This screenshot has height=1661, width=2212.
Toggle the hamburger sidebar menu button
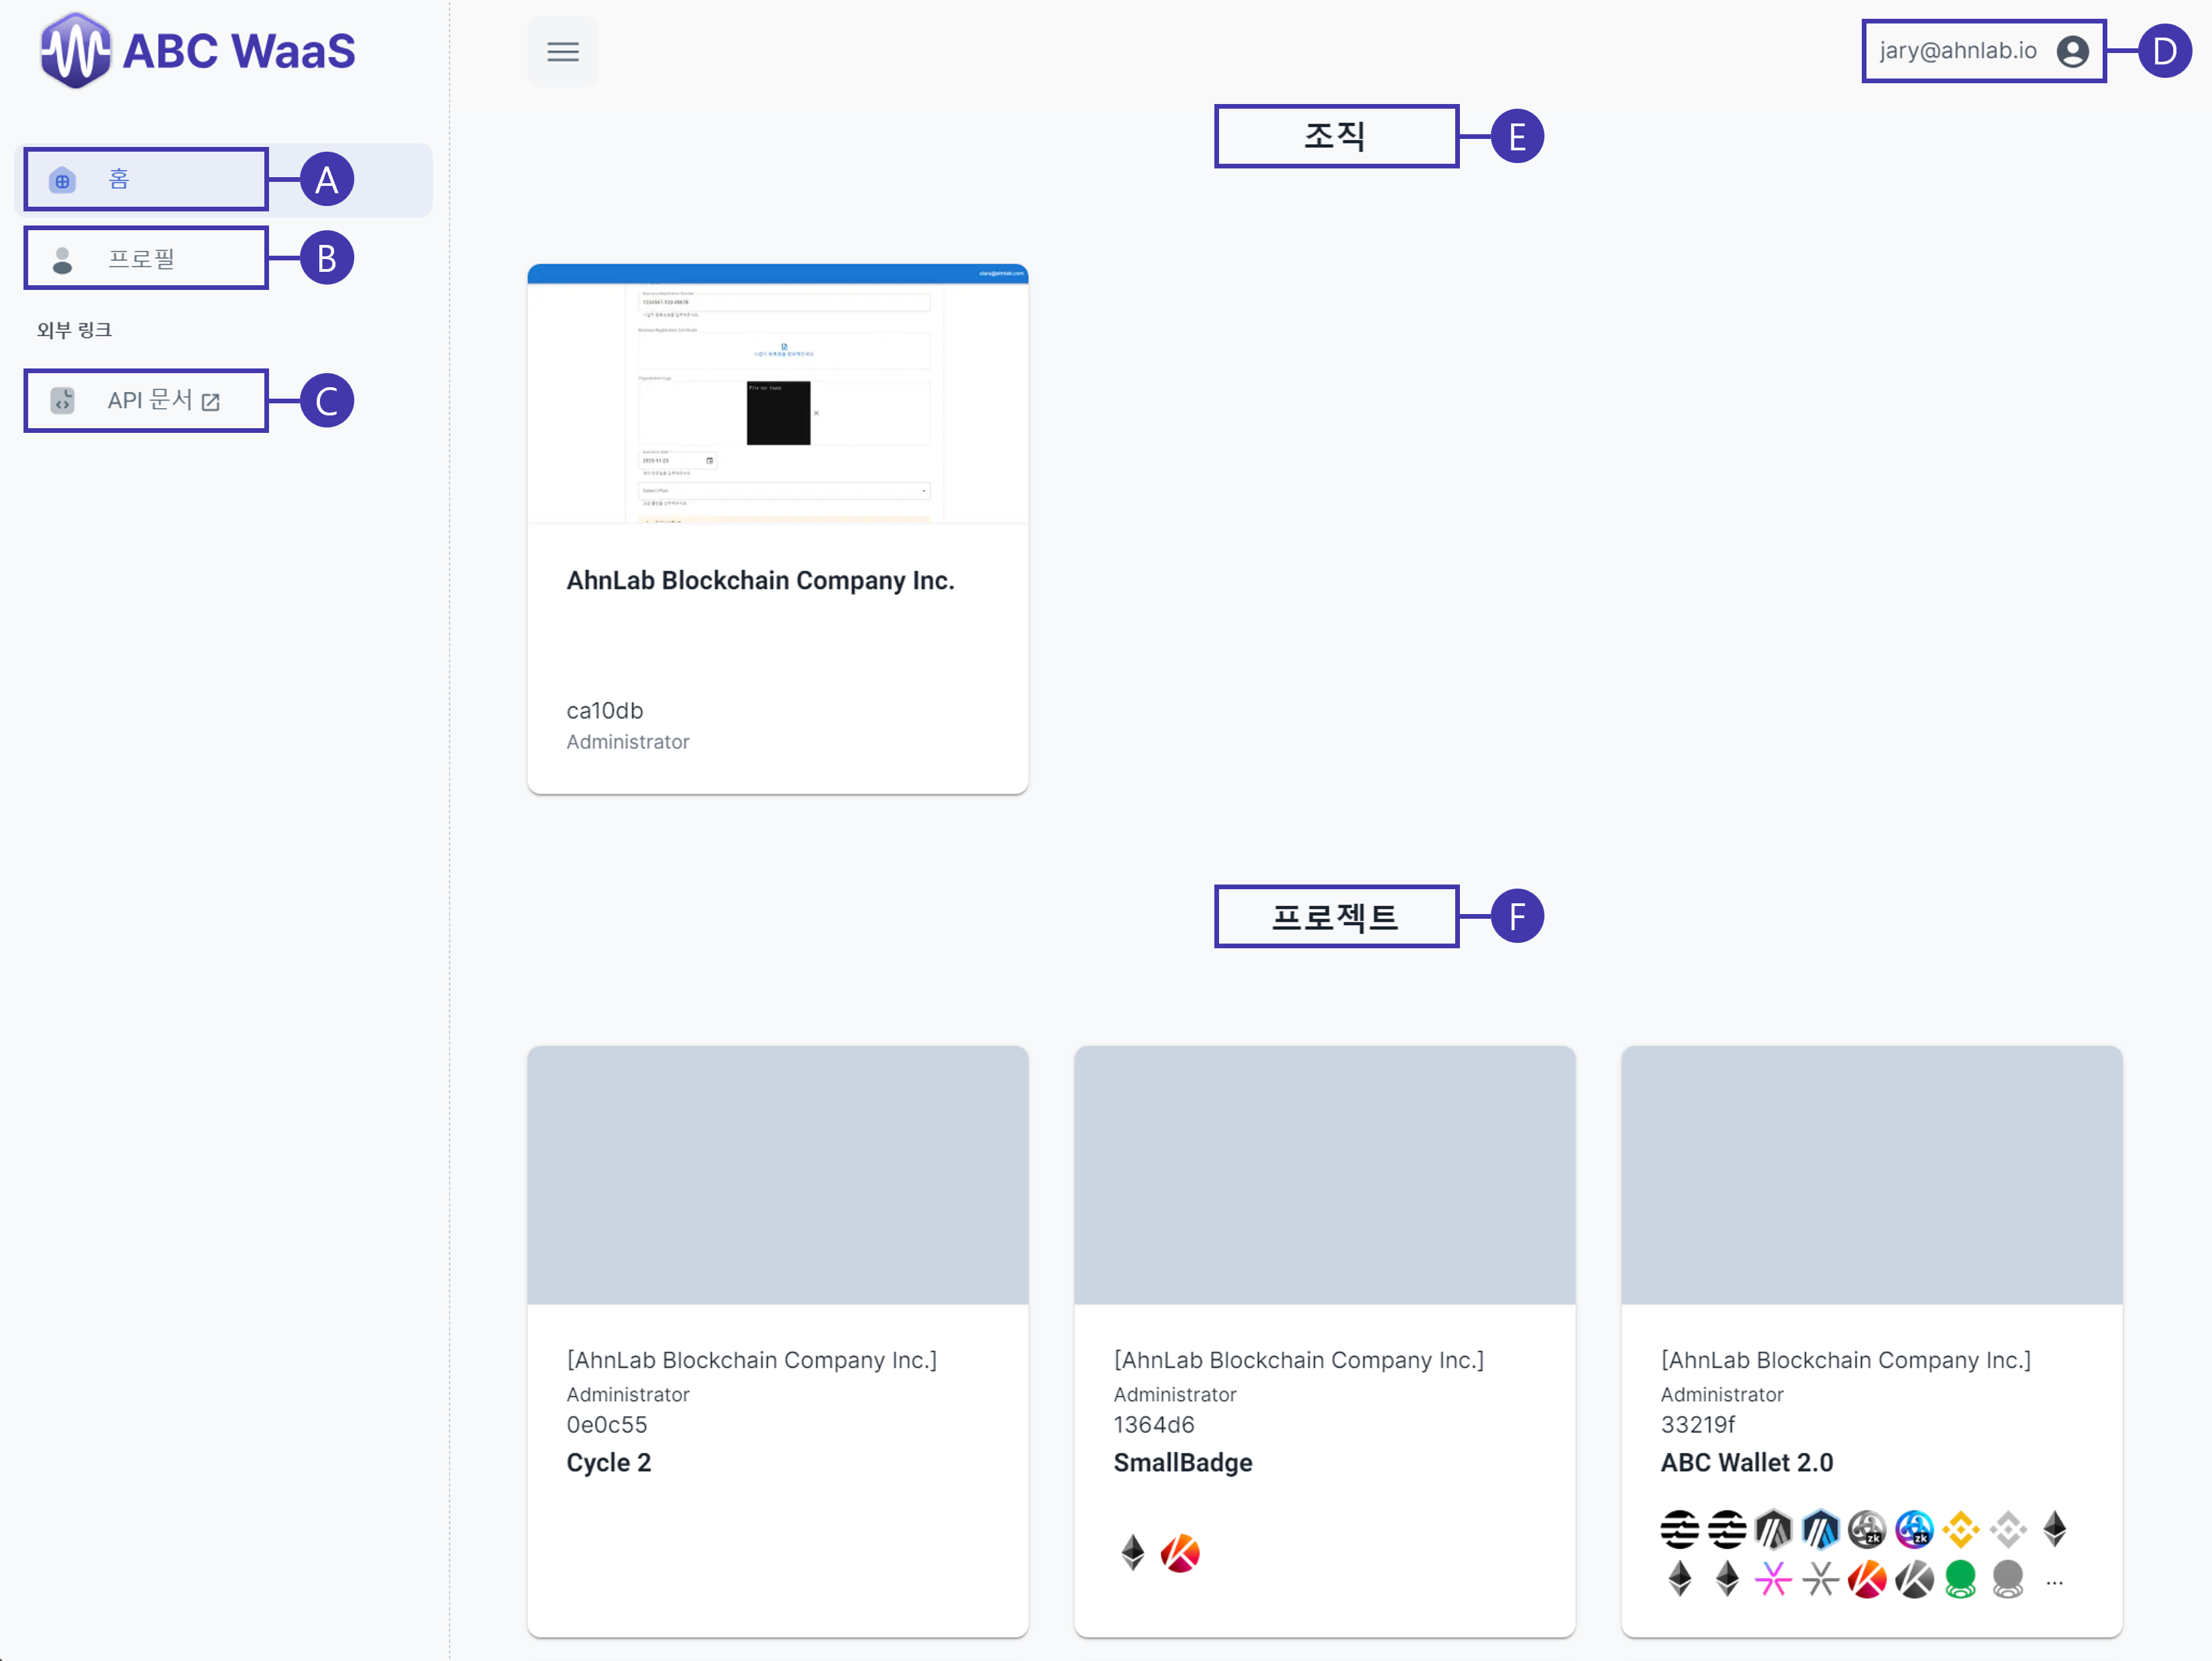(563, 51)
